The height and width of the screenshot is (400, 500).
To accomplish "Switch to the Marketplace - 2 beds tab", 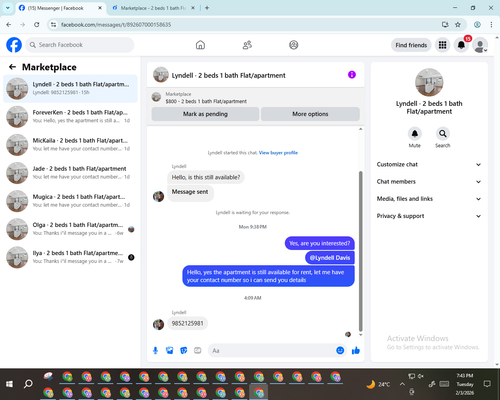I will [x=153, y=8].
